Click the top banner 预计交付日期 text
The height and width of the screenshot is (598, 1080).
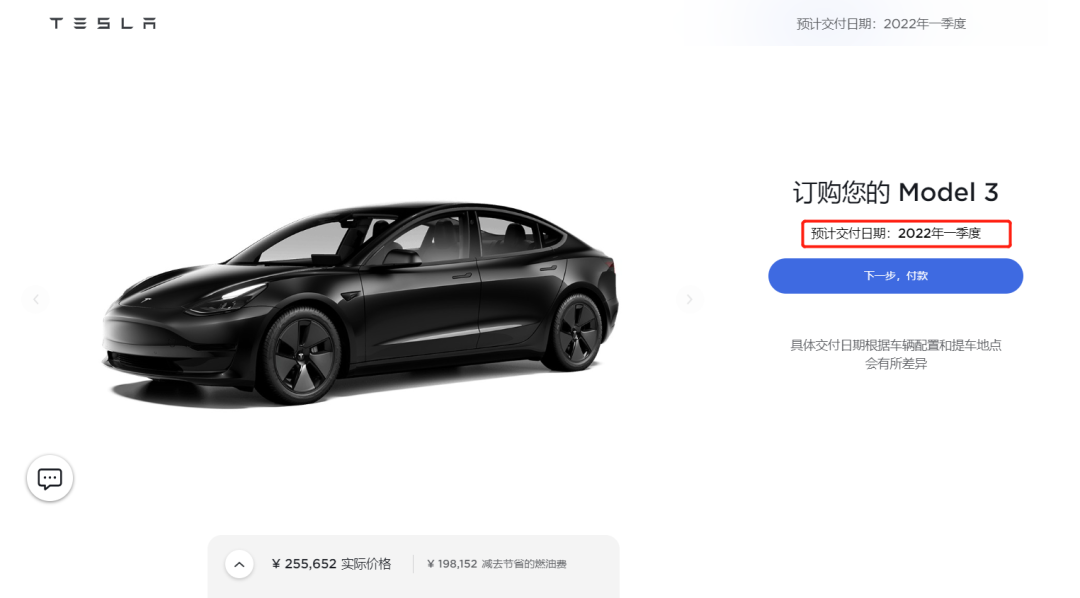pos(880,23)
